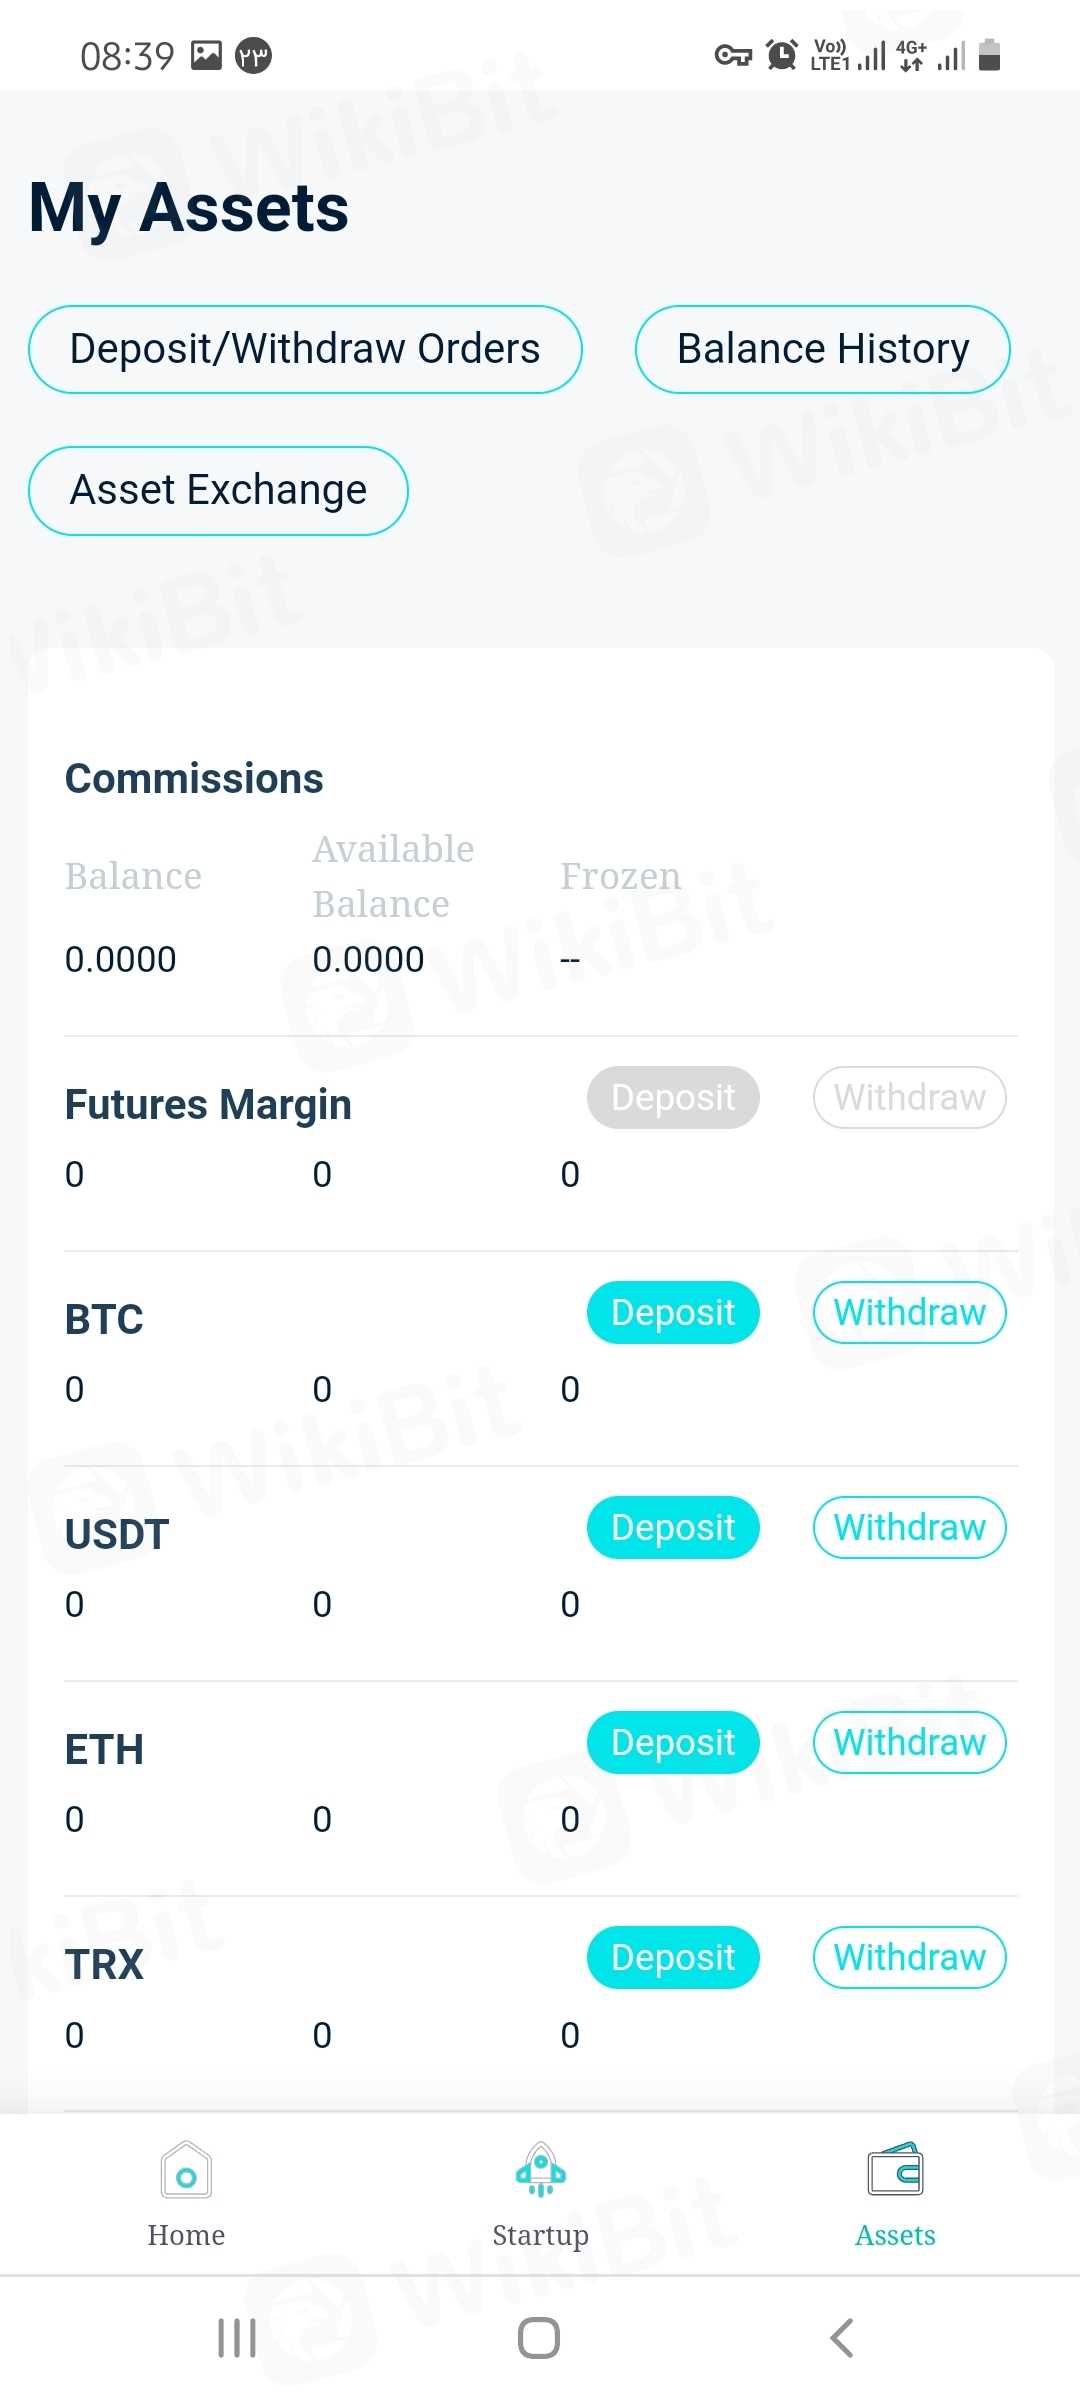Open the Startup rocket icon
Screen dimensions: 1080x2400
(x=540, y=2170)
